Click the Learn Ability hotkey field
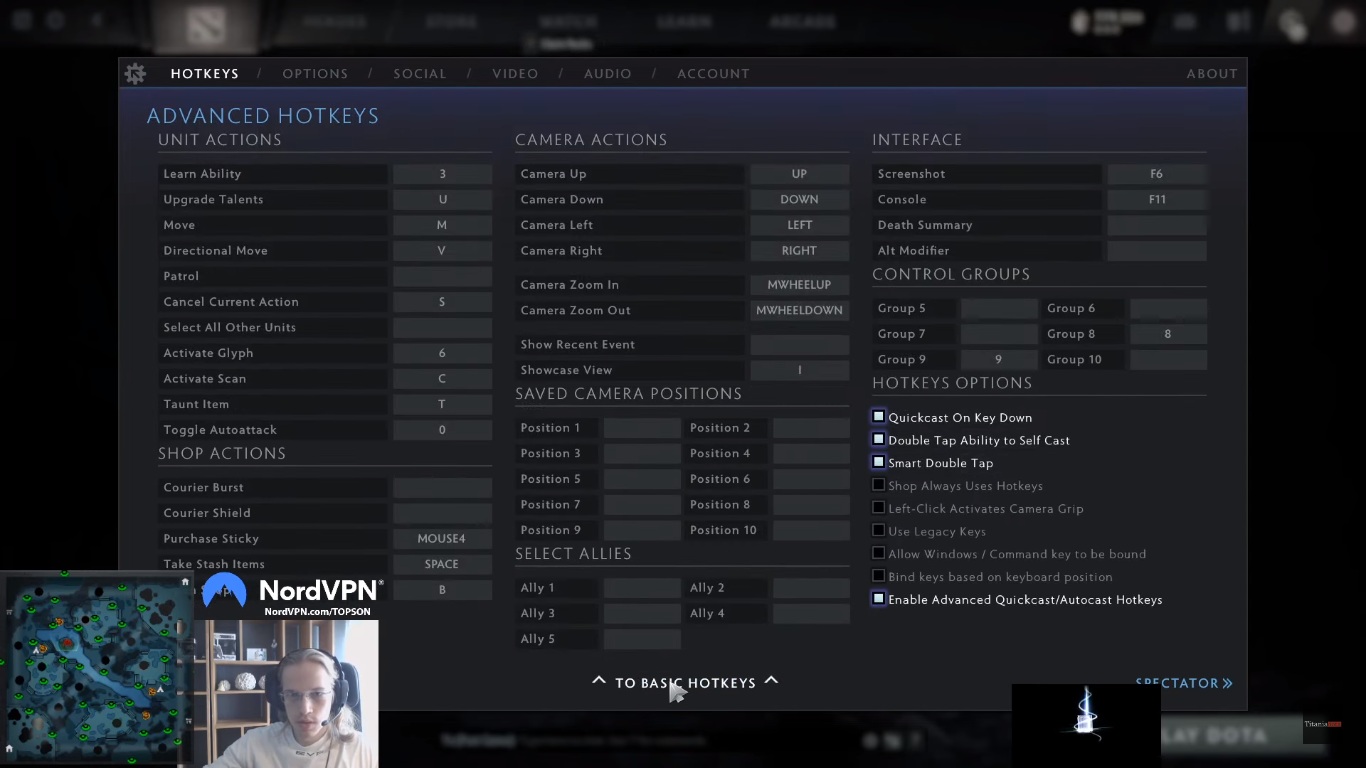Viewport: 1366px width, 768px height. pos(442,174)
